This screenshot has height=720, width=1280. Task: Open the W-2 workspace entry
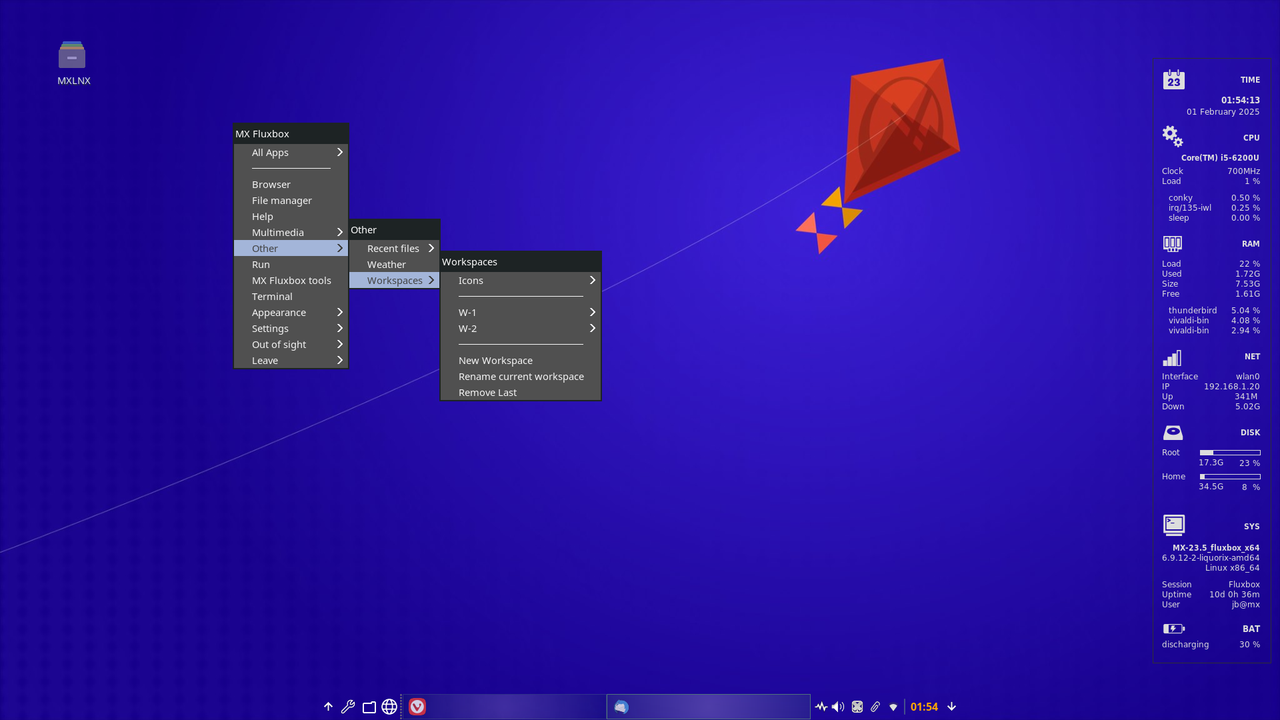tap(520, 328)
